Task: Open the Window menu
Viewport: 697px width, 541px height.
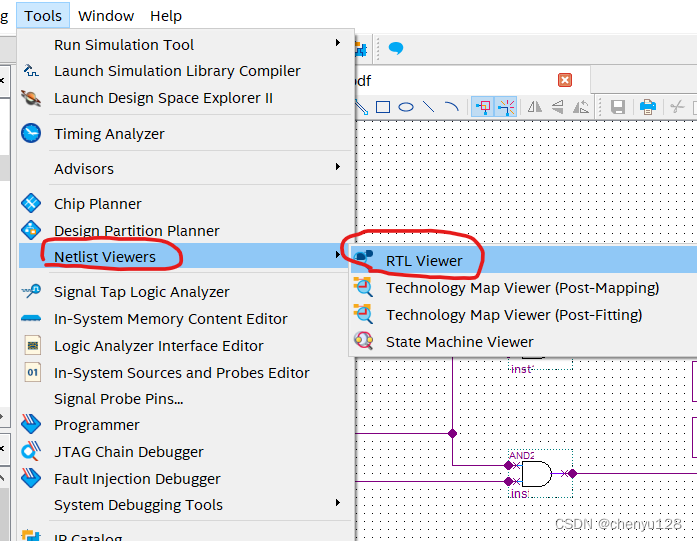Action: click(106, 16)
